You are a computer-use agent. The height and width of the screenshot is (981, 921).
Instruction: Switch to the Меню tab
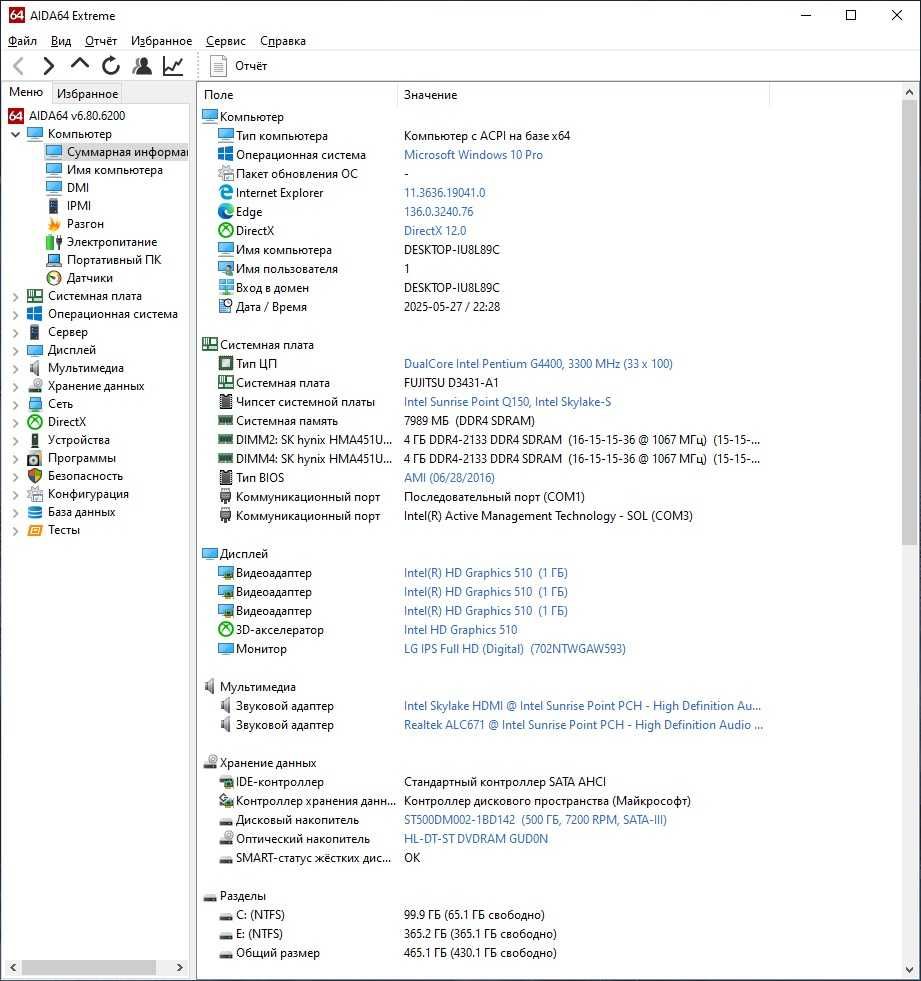tap(26, 92)
